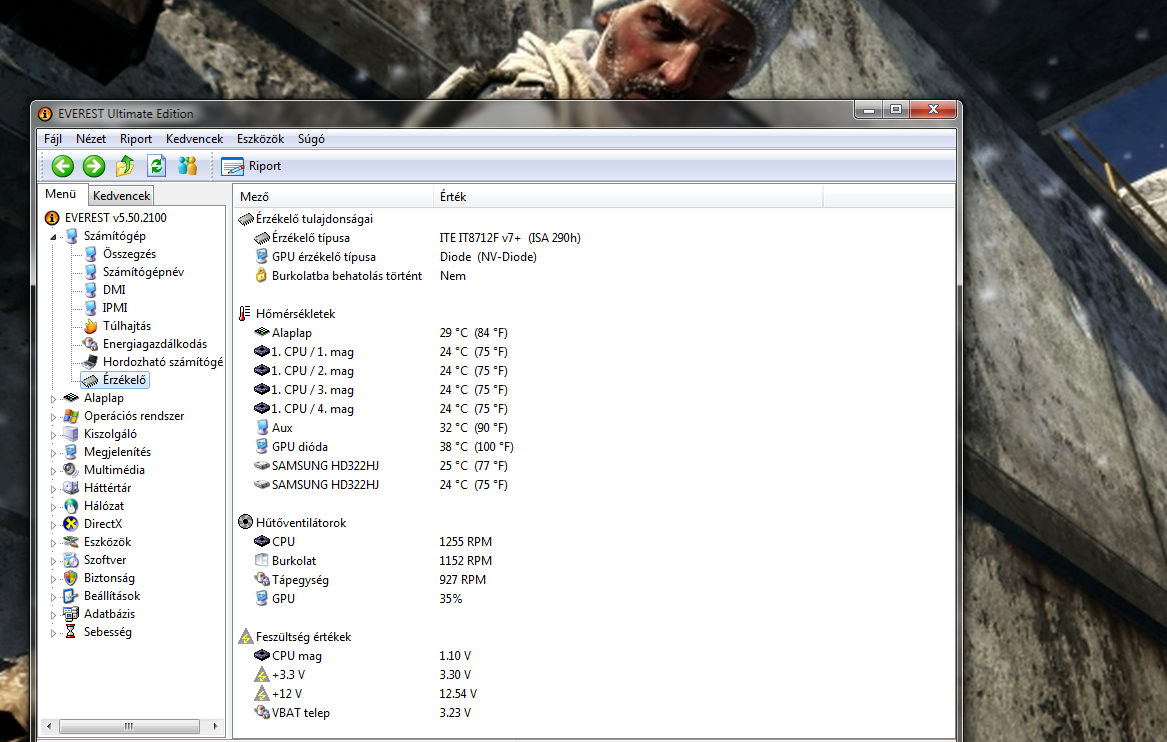Image resolution: width=1167 pixels, height=742 pixels.
Task: Click the Mező column header
Action: tap(333, 196)
